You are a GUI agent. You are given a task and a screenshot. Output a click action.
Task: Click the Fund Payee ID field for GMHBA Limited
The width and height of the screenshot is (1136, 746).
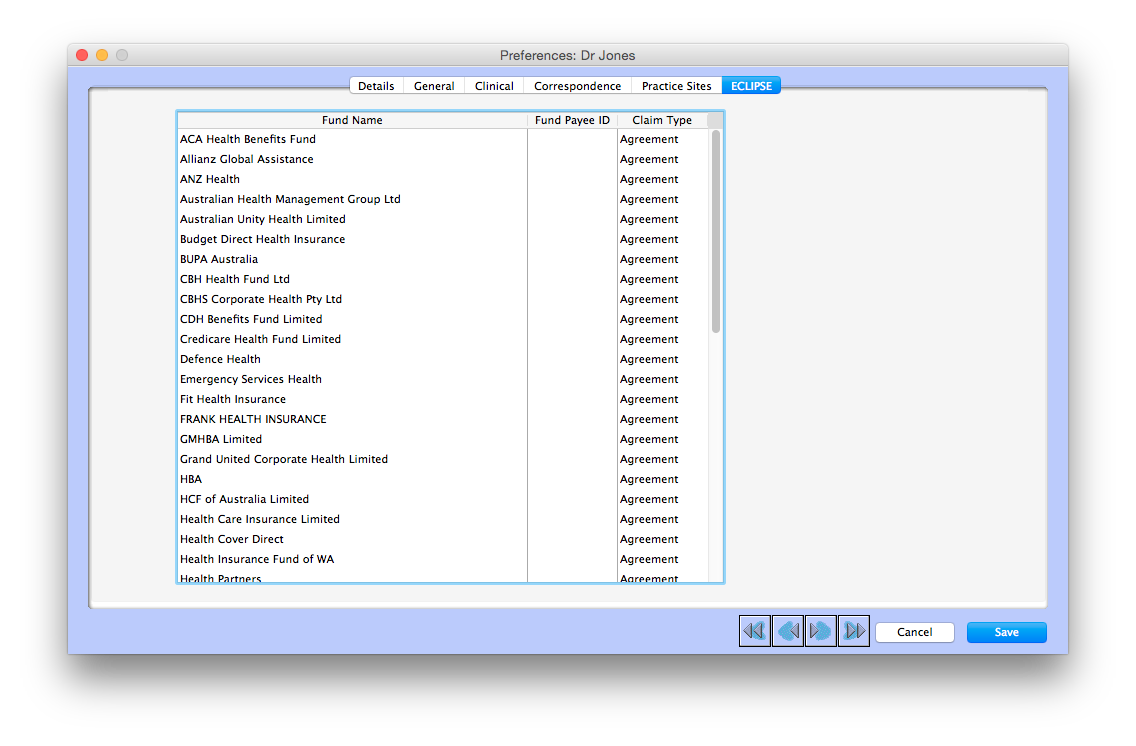[x=572, y=439]
